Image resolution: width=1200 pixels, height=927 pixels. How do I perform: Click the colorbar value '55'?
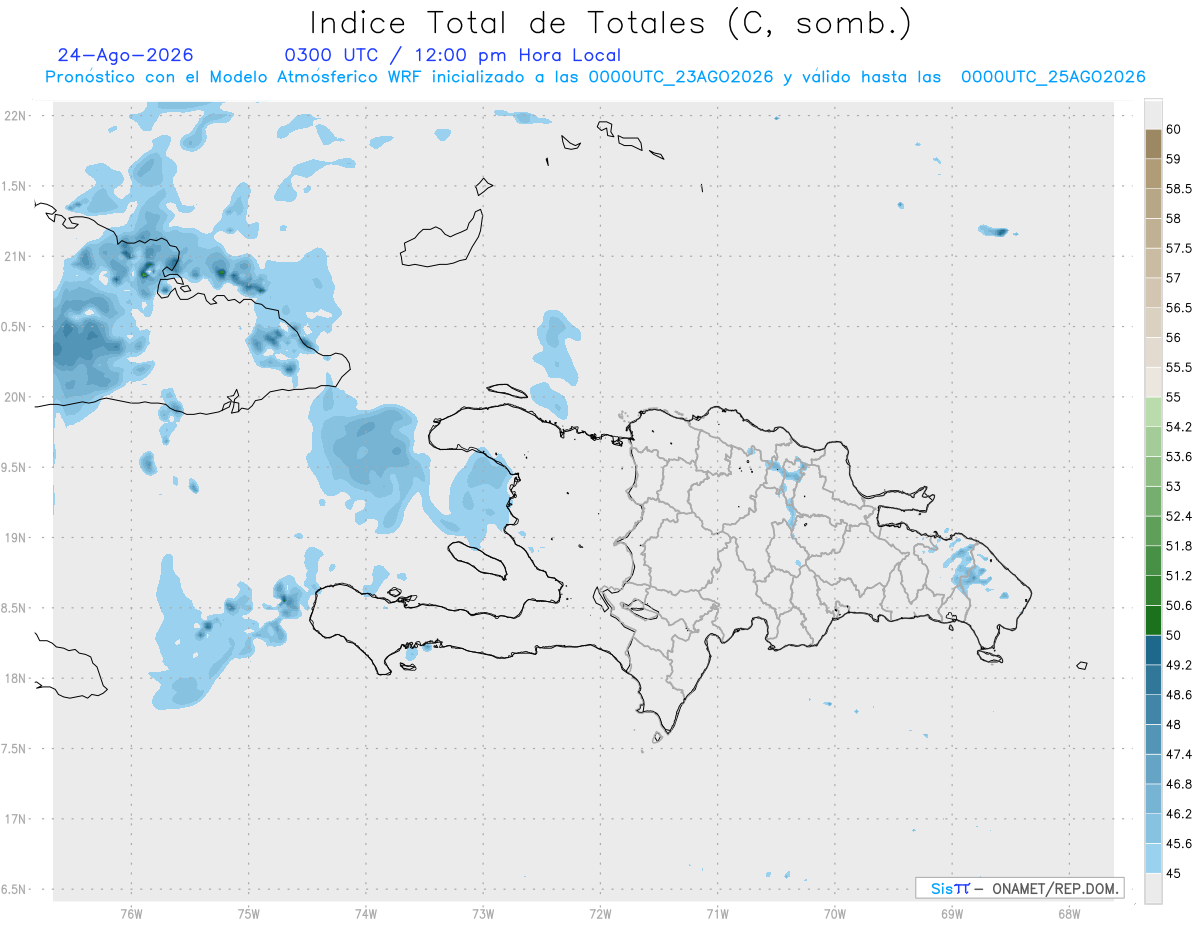pyautogui.click(x=1173, y=397)
